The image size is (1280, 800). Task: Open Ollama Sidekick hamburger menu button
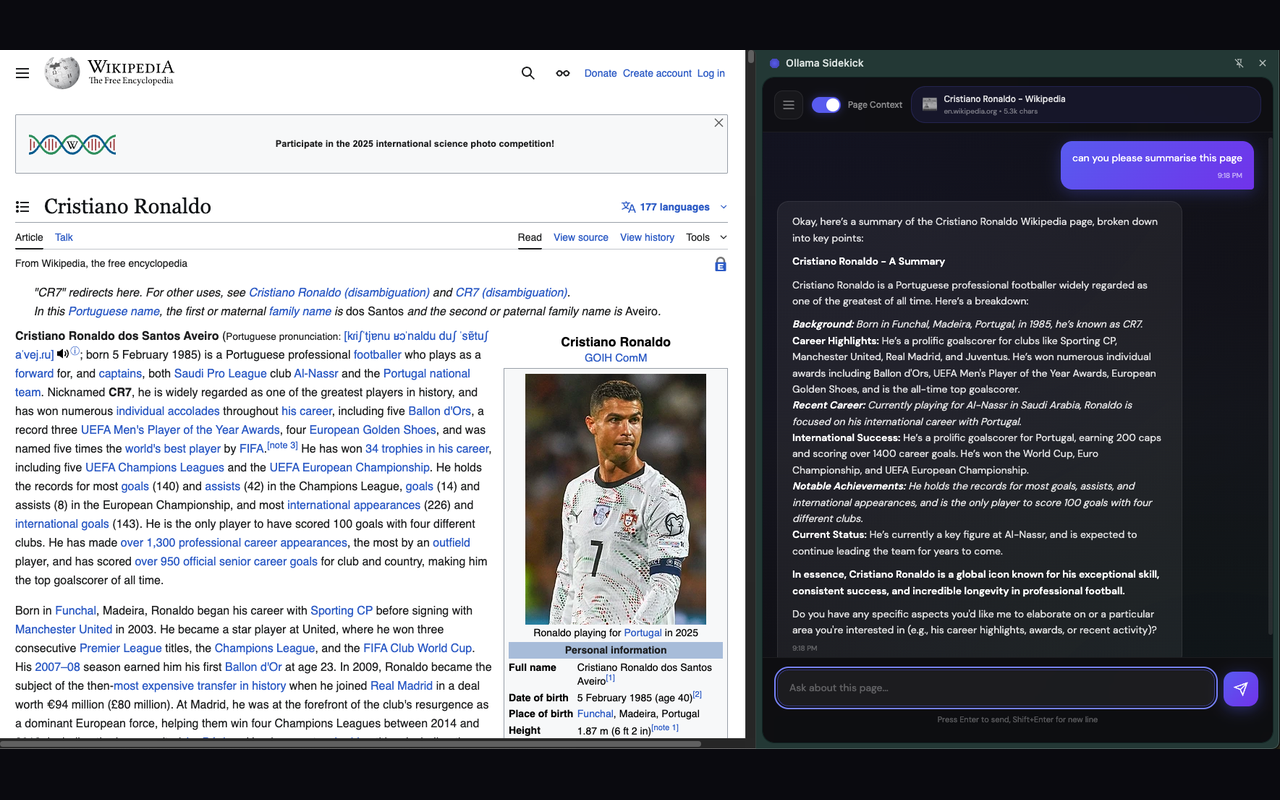point(788,104)
